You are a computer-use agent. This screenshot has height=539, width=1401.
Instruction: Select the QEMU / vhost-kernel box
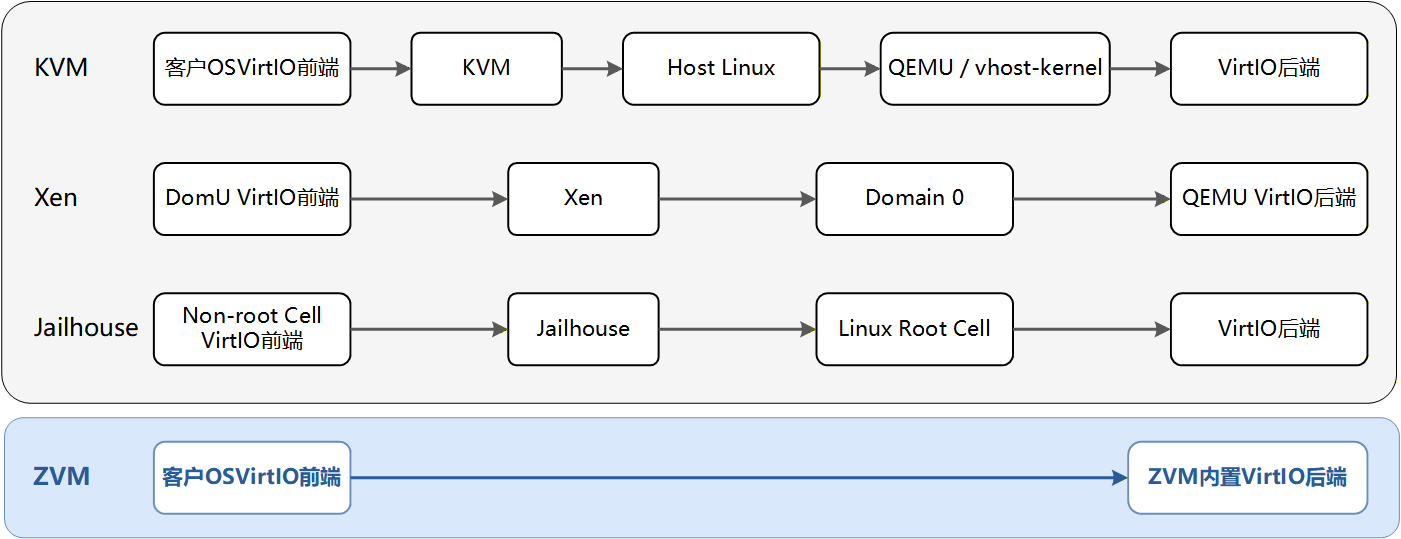995,69
